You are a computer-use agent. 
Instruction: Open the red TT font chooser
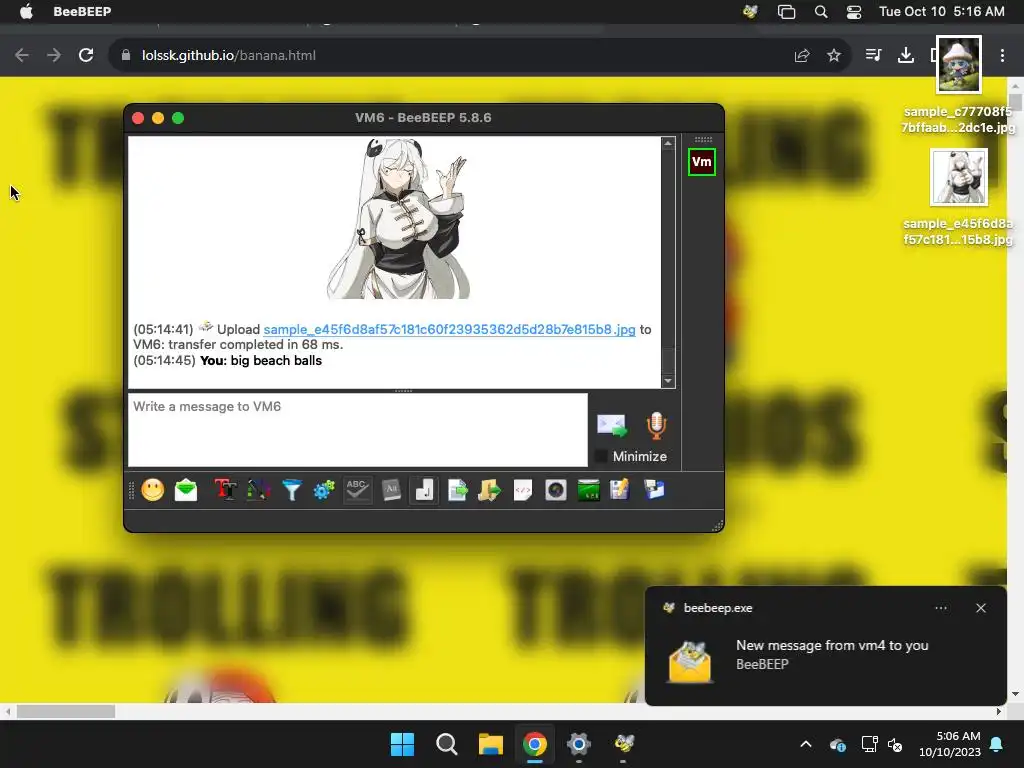[225, 490]
